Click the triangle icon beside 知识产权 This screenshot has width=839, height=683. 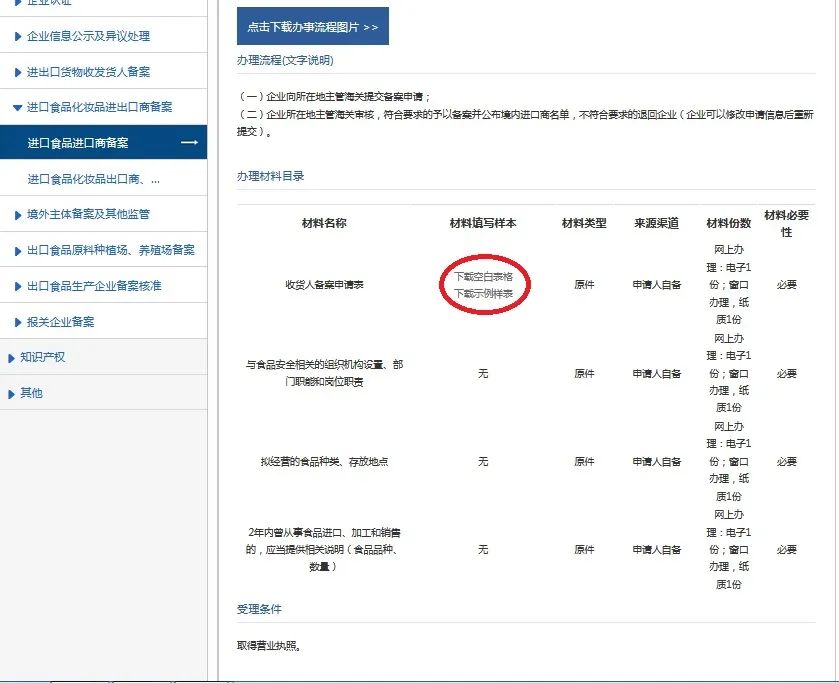11,358
